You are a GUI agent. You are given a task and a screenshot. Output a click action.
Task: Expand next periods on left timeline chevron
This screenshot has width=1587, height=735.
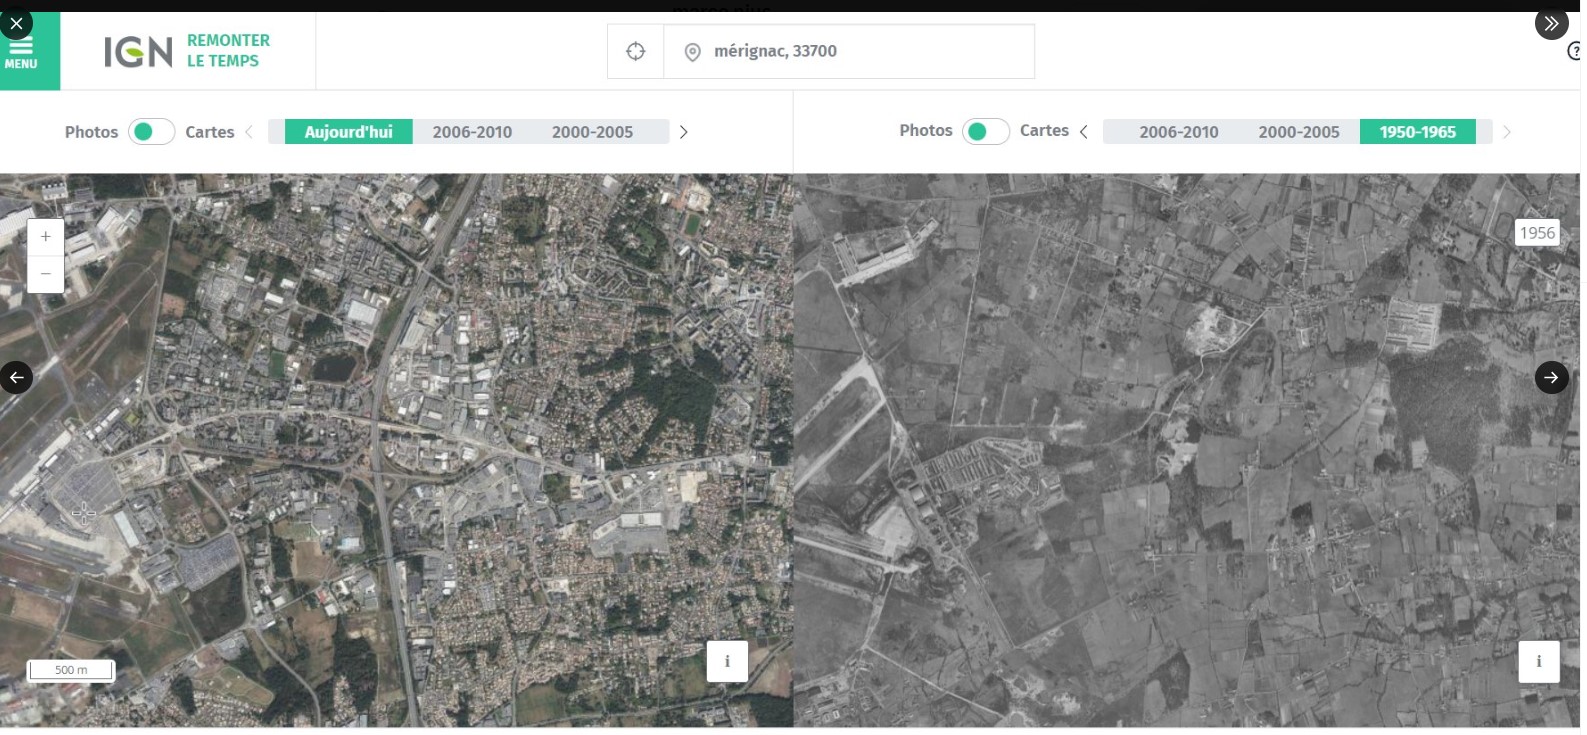pyautogui.click(x=684, y=132)
